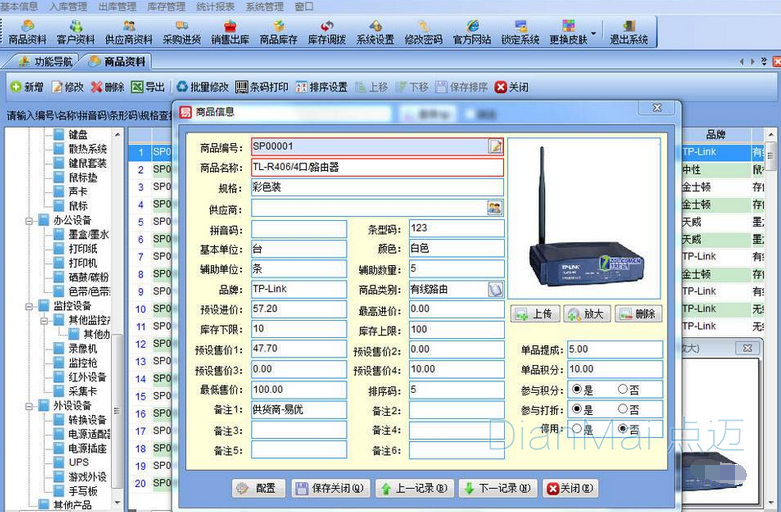Click the 品牌 column header
Viewport: 781px width, 512px height.
coord(716,134)
